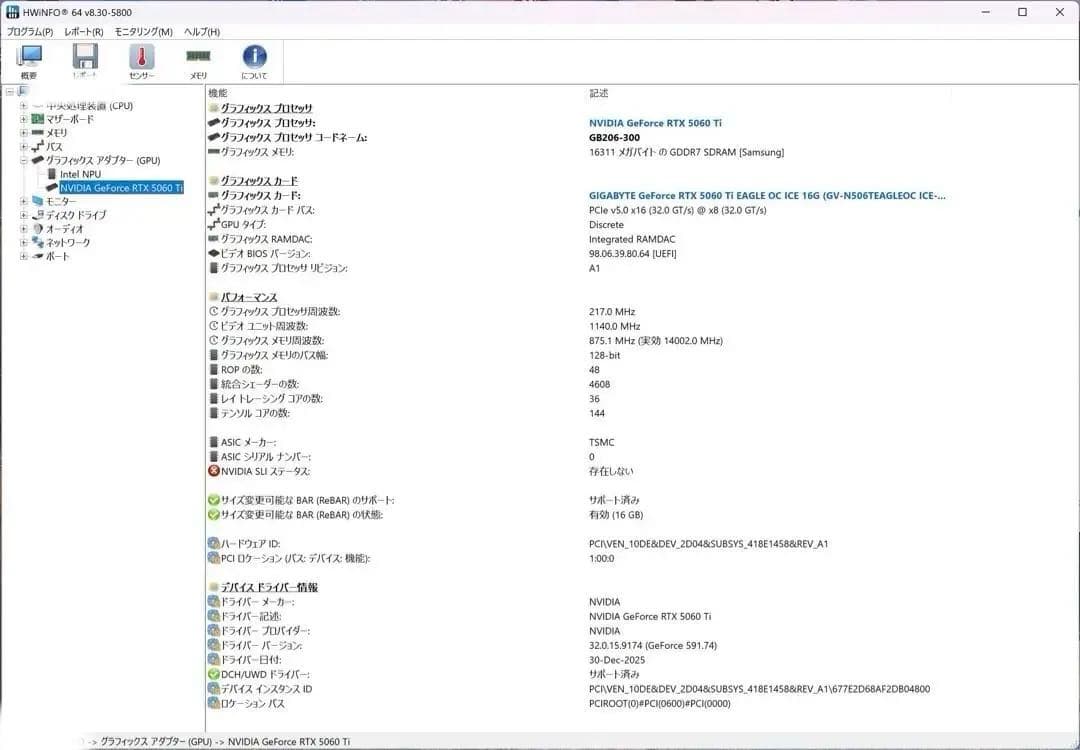
Task: Expand the ポート tree node
Action: tap(23, 256)
